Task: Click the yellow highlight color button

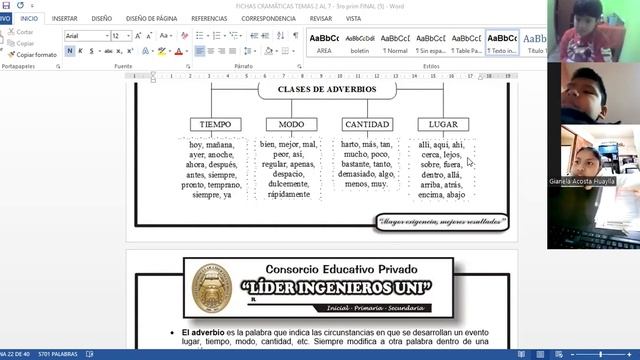Action: coord(162,51)
